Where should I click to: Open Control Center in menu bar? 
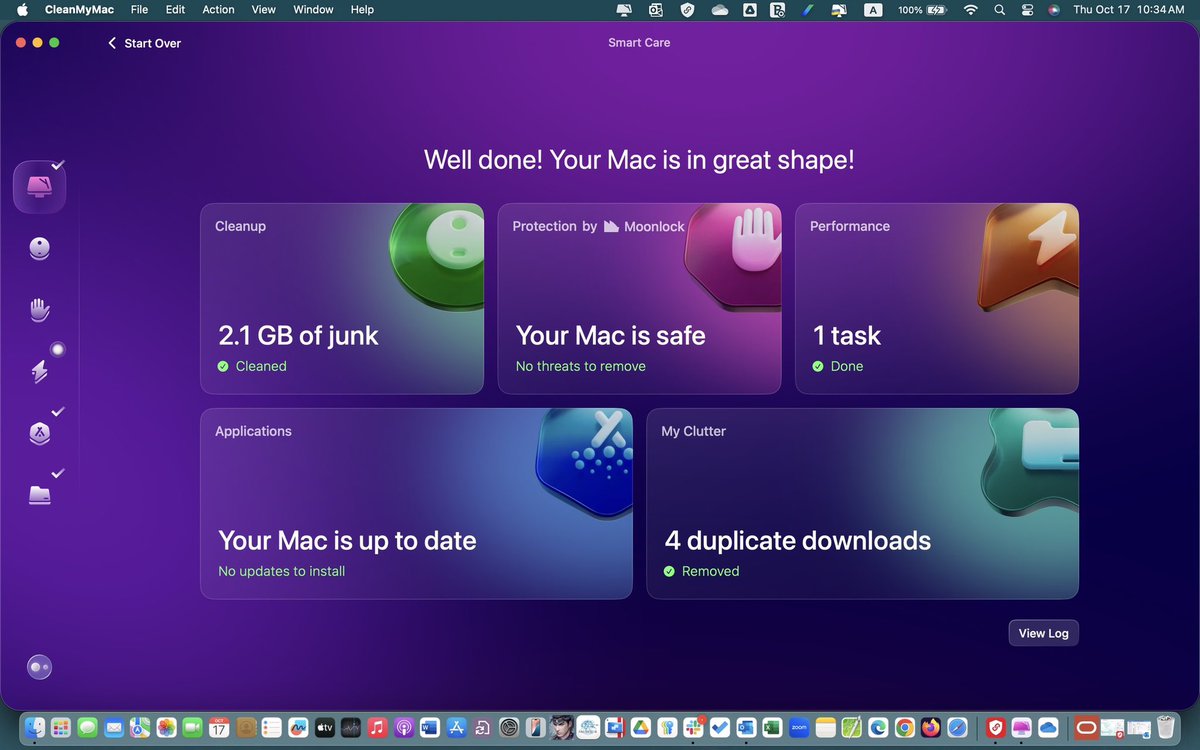[x=1027, y=9]
